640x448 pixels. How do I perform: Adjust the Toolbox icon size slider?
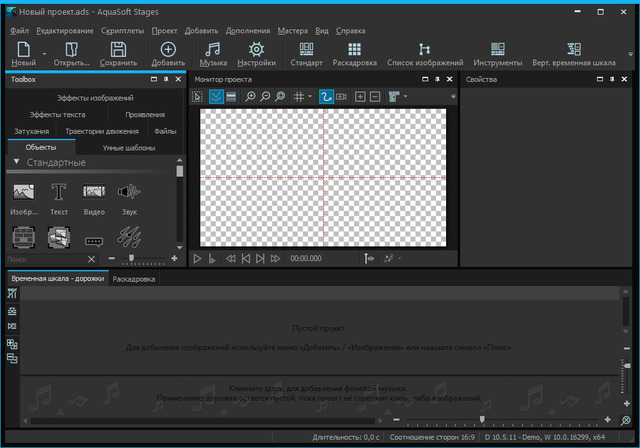130,259
